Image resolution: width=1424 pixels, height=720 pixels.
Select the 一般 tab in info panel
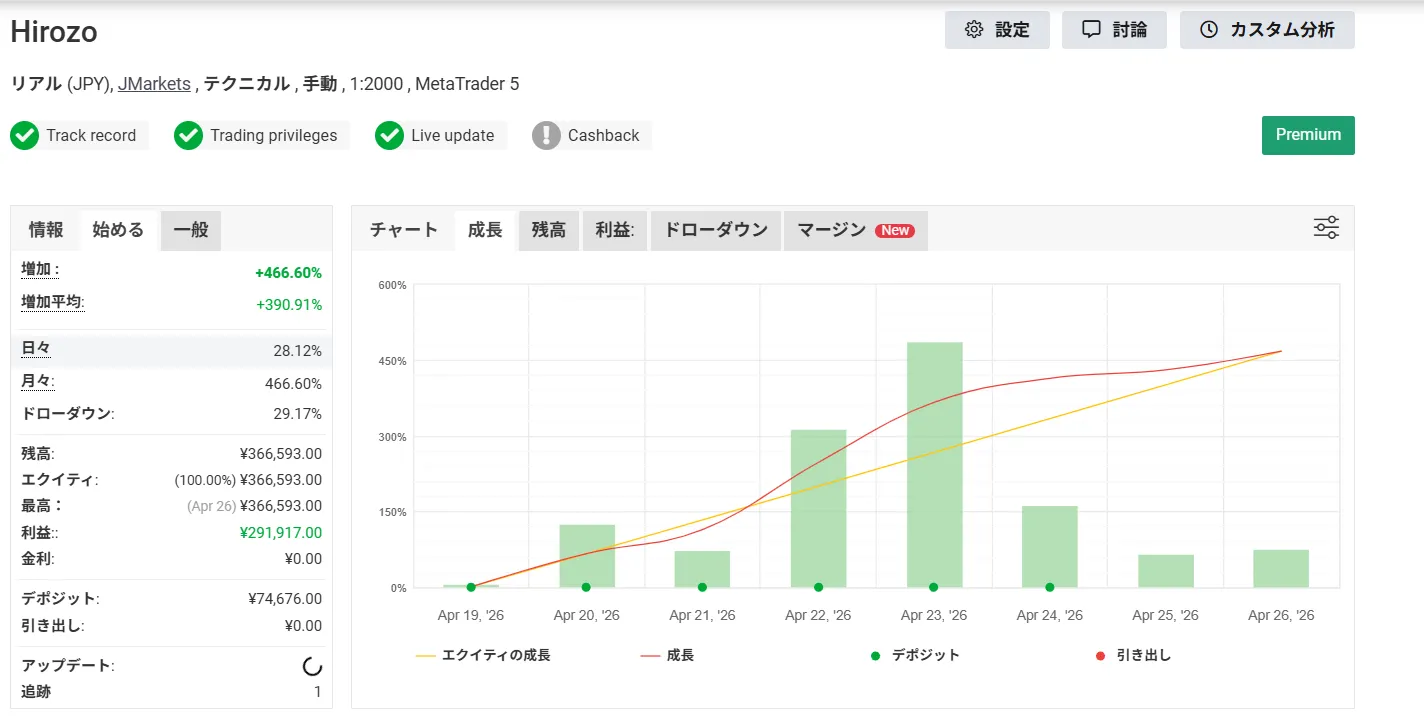coord(191,230)
